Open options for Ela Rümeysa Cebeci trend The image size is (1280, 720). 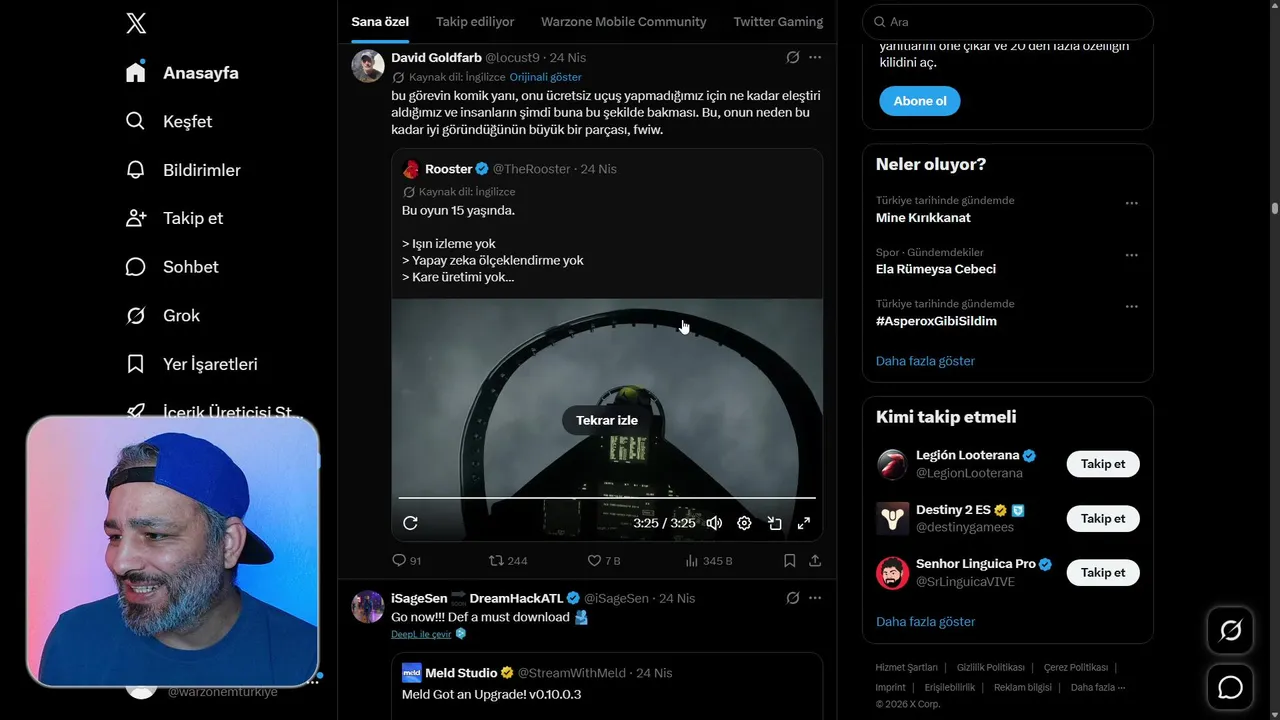tap(1131, 255)
